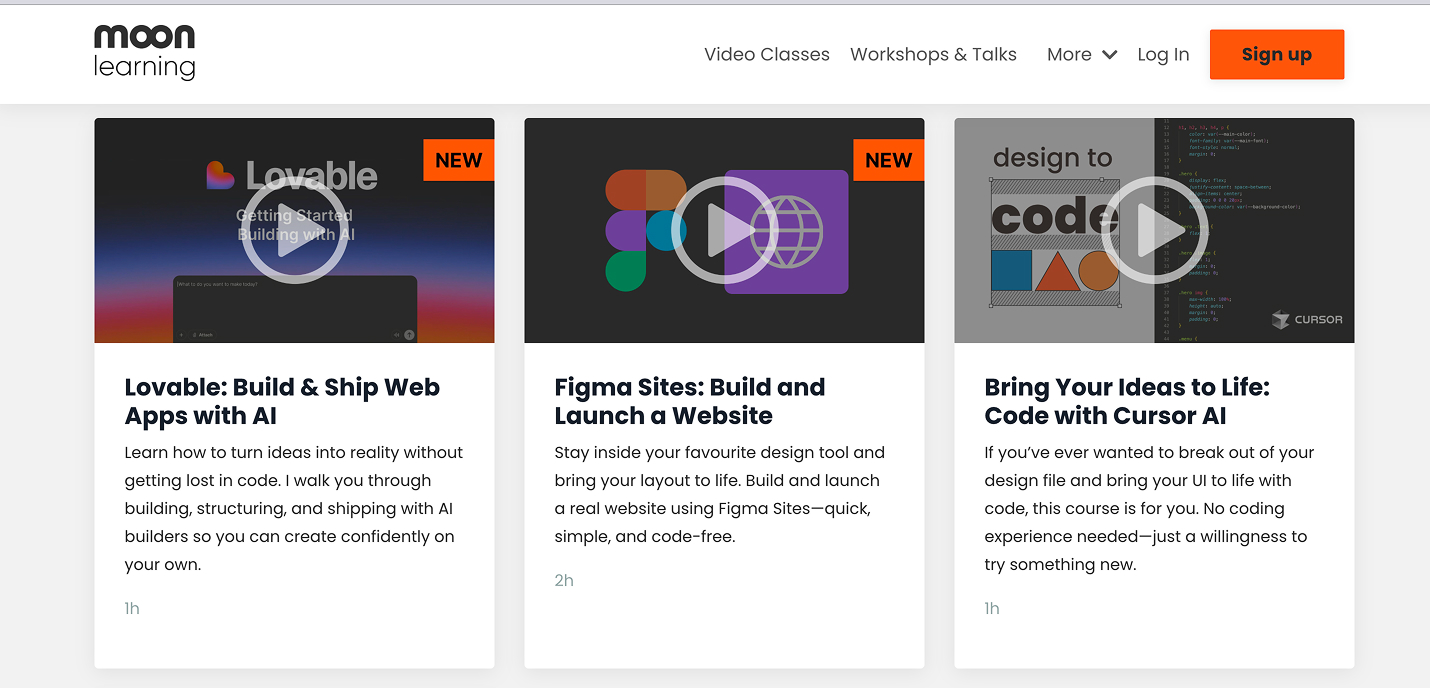Click the NEW badge on the Figma Sites card
The width and height of the screenshot is (1430, 688).
[888, 159]
